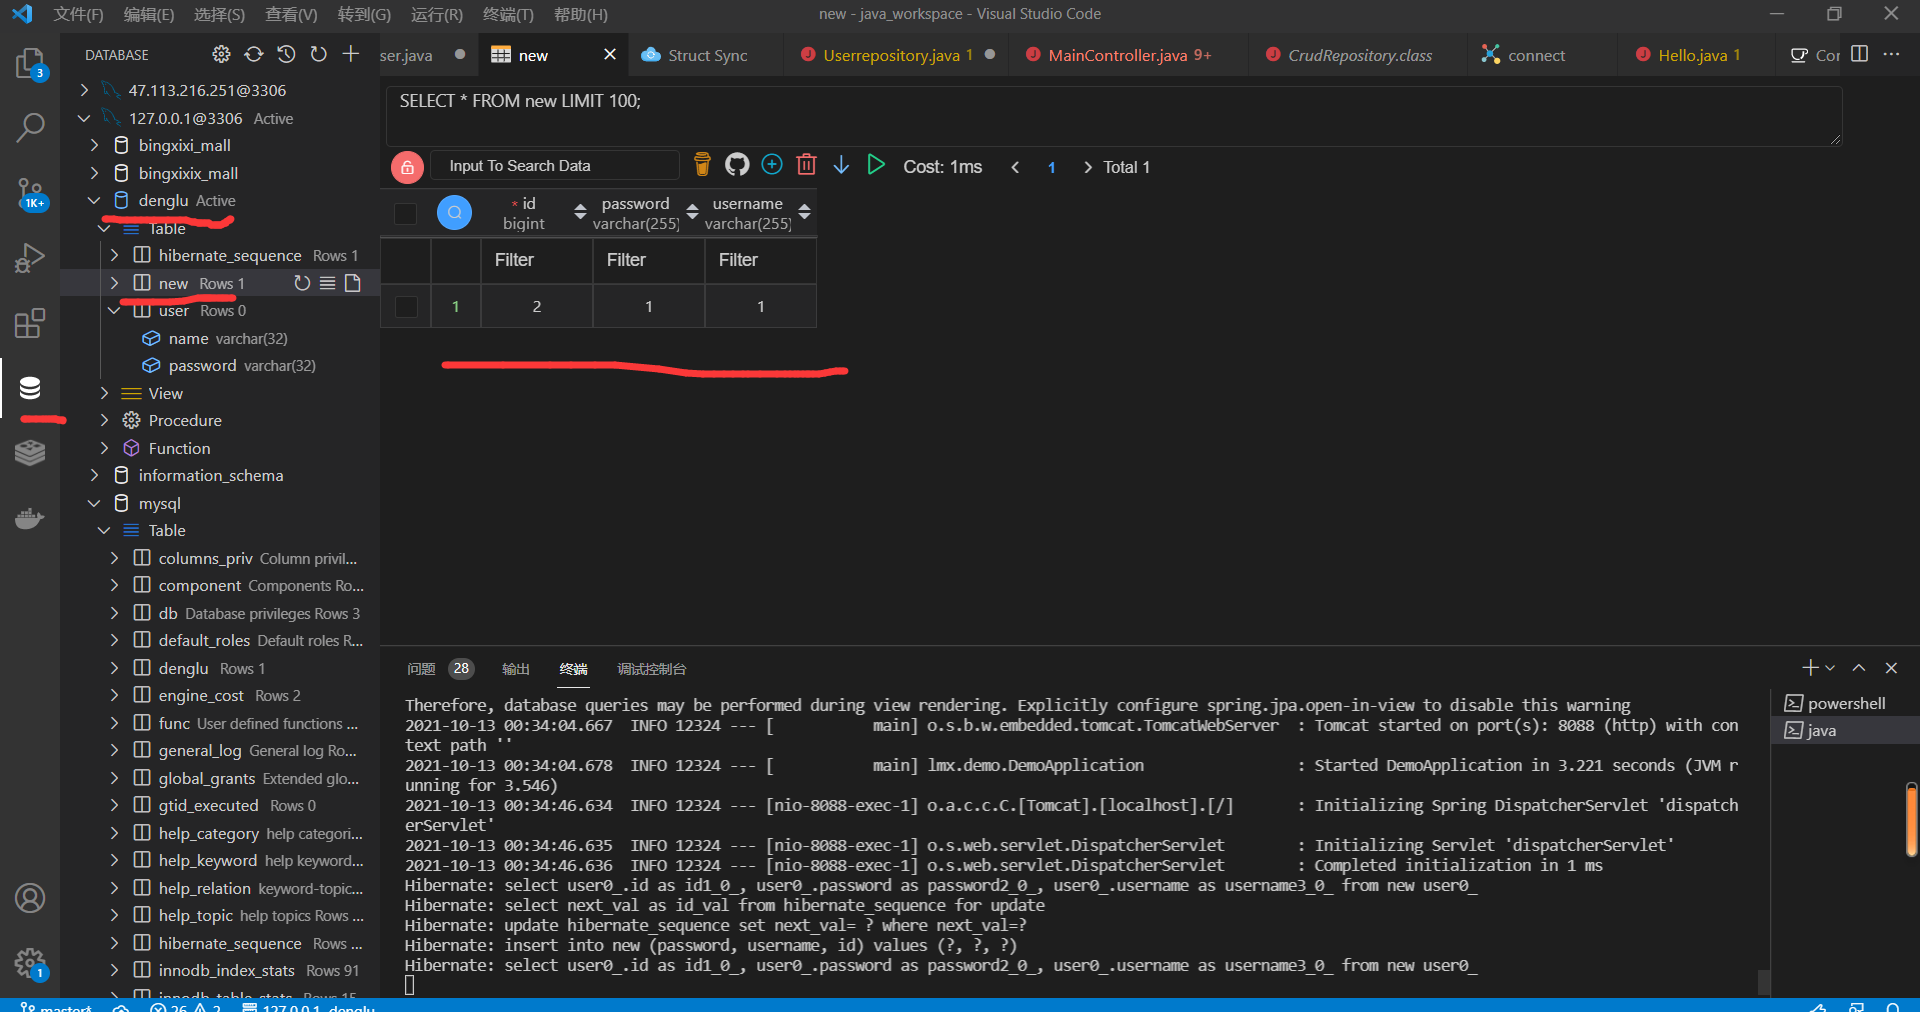This screenshot has height=1012, width=1920.
Task: Open the 终端 menu in the menu bar
Action: tap(506, 14)
